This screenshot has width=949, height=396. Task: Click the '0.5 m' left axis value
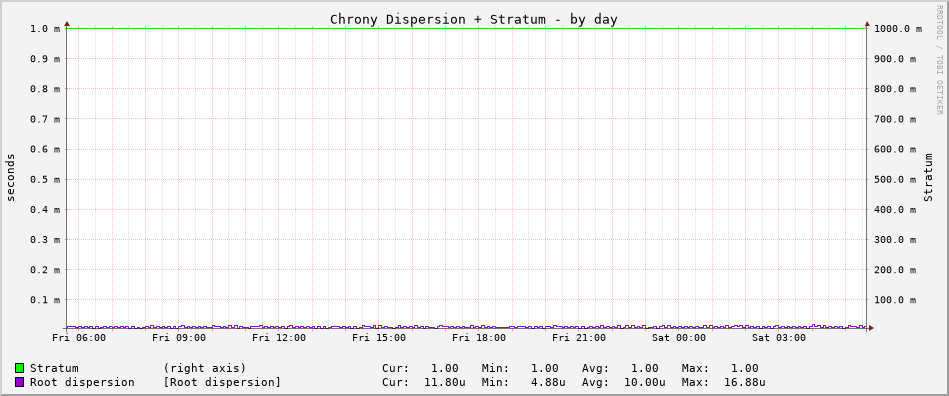(45, 179)
